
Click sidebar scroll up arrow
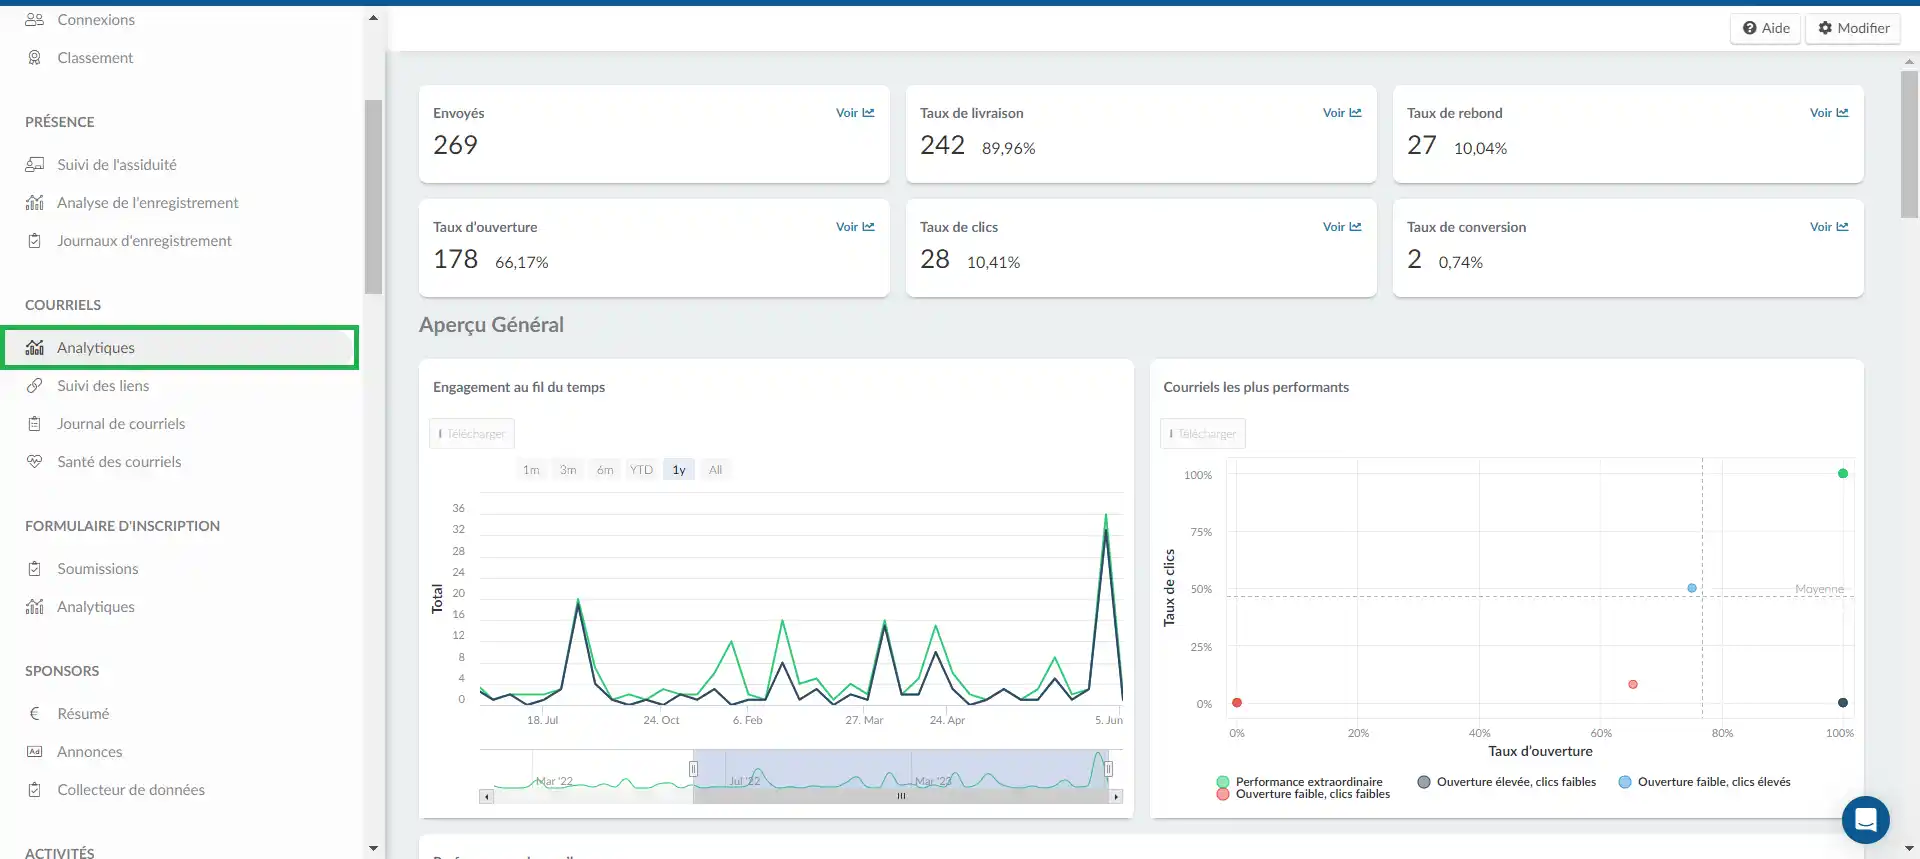pos(373,18)
